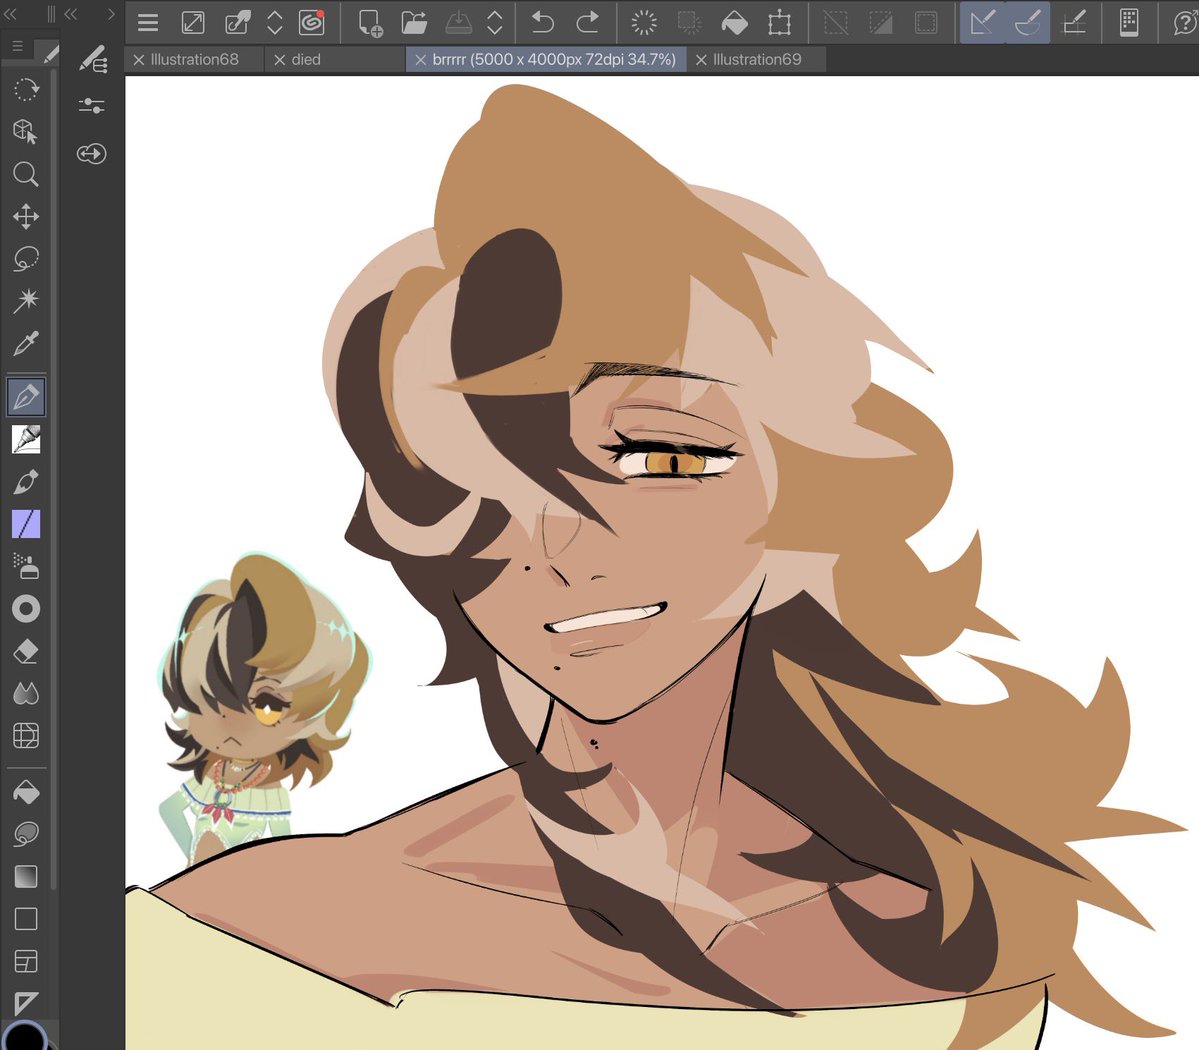Open the Tool Property sliders icon
The image size is (1199, 1050).
click(x=92, y=106)
